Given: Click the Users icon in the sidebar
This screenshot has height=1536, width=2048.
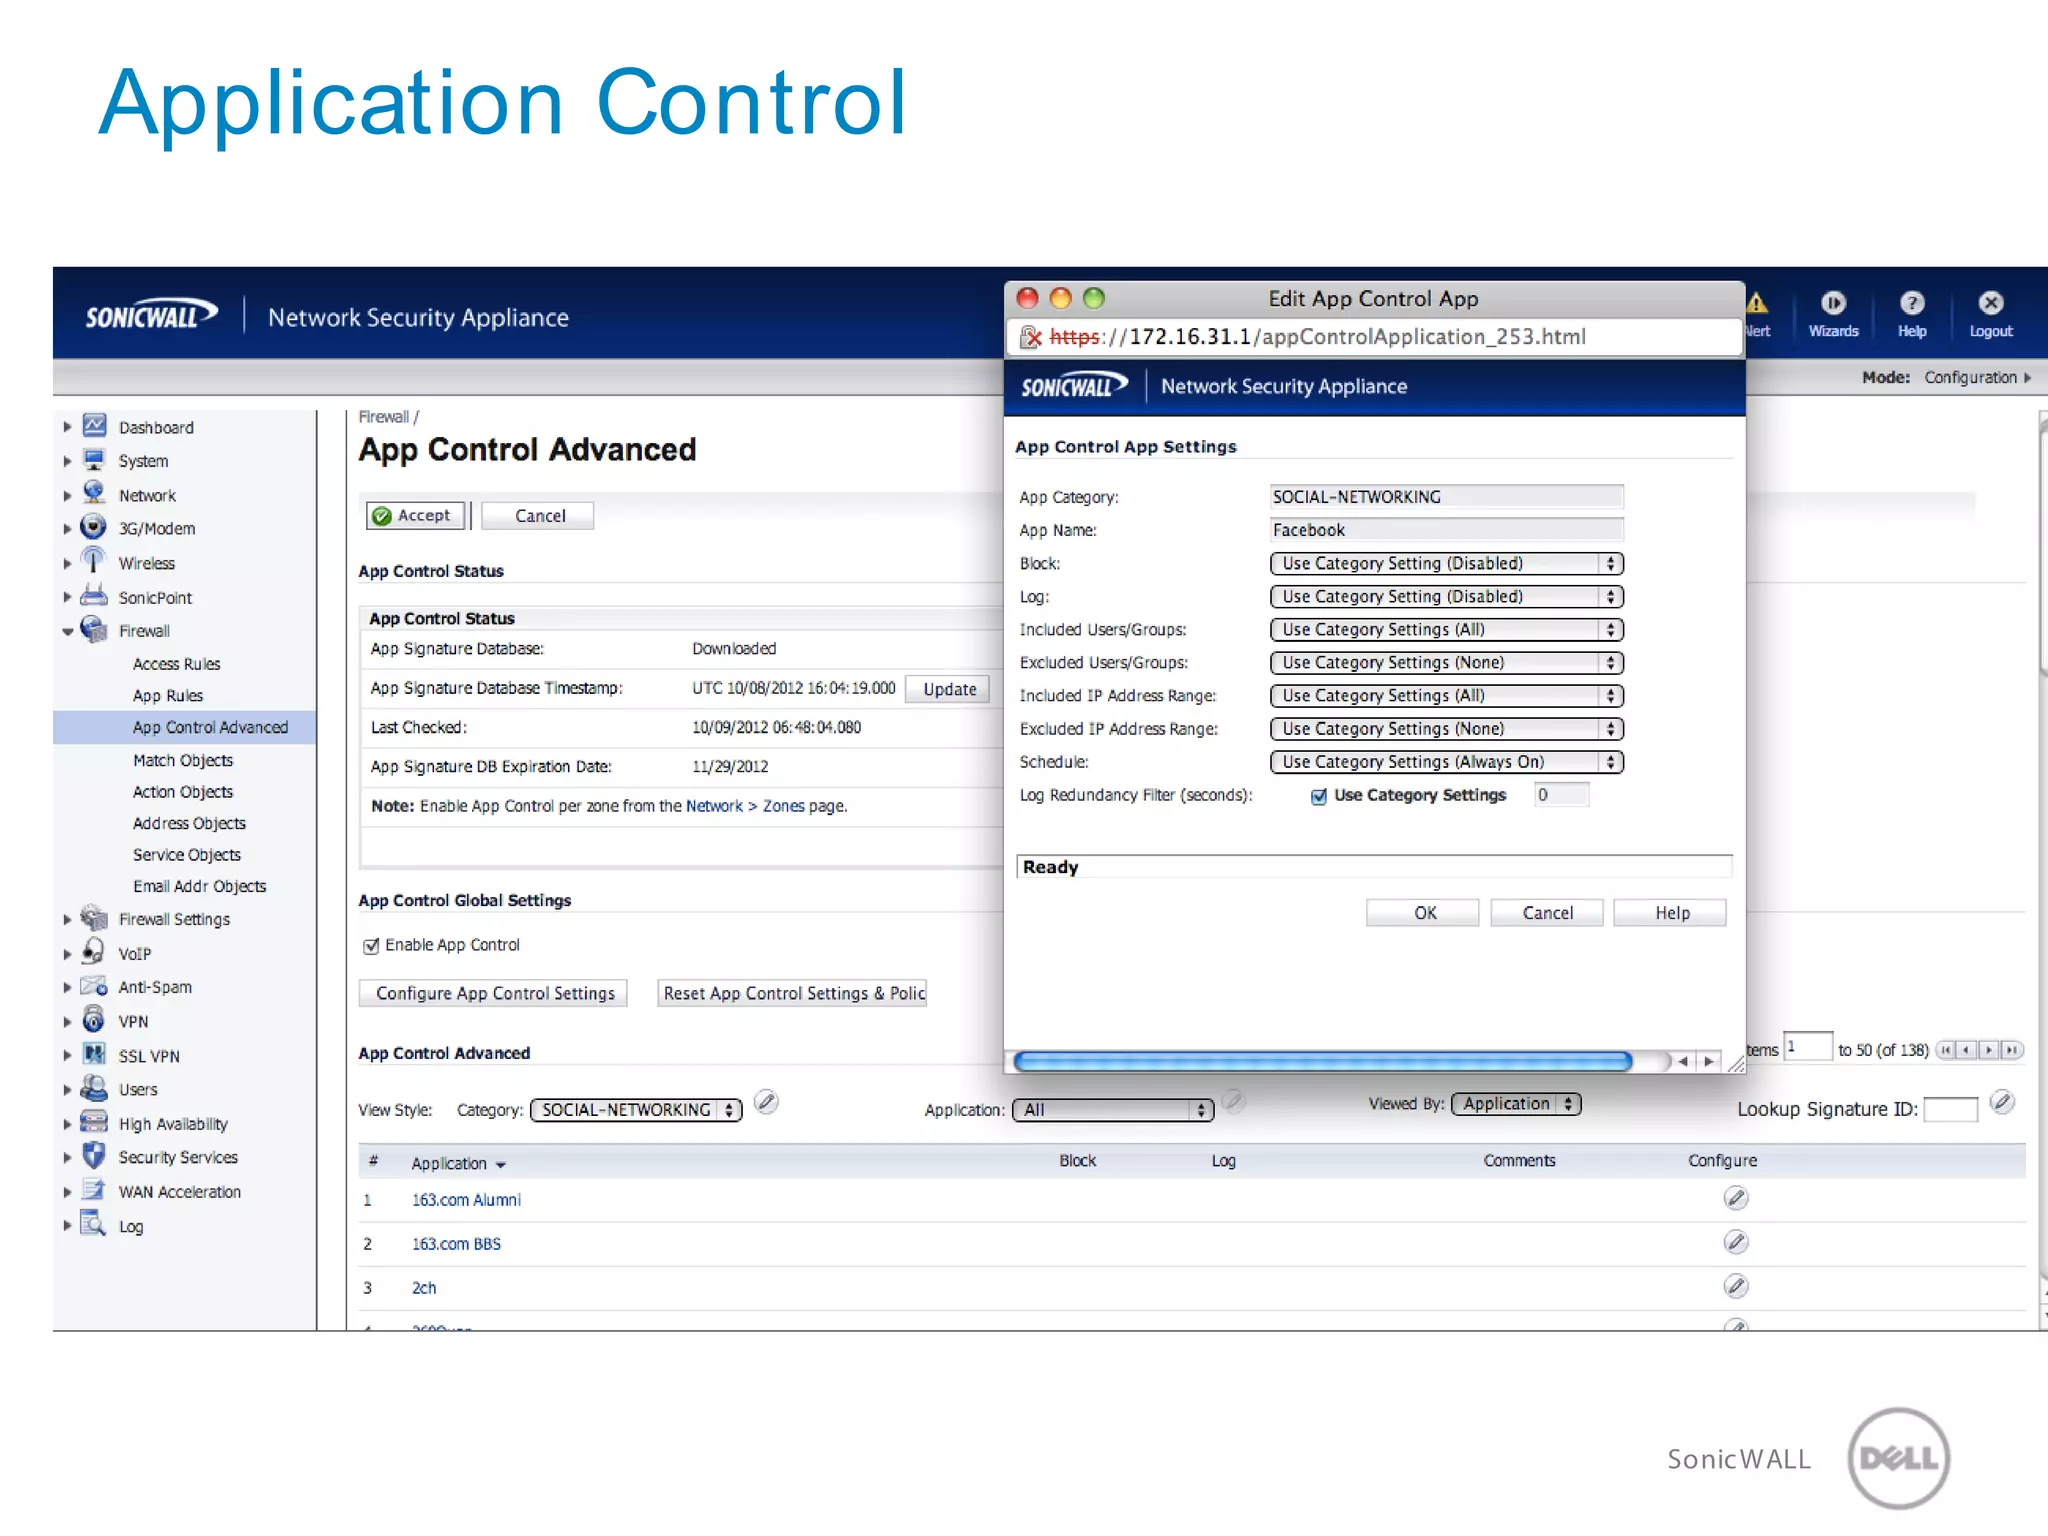Looking at the screenshot, I should coord(94,1088).
